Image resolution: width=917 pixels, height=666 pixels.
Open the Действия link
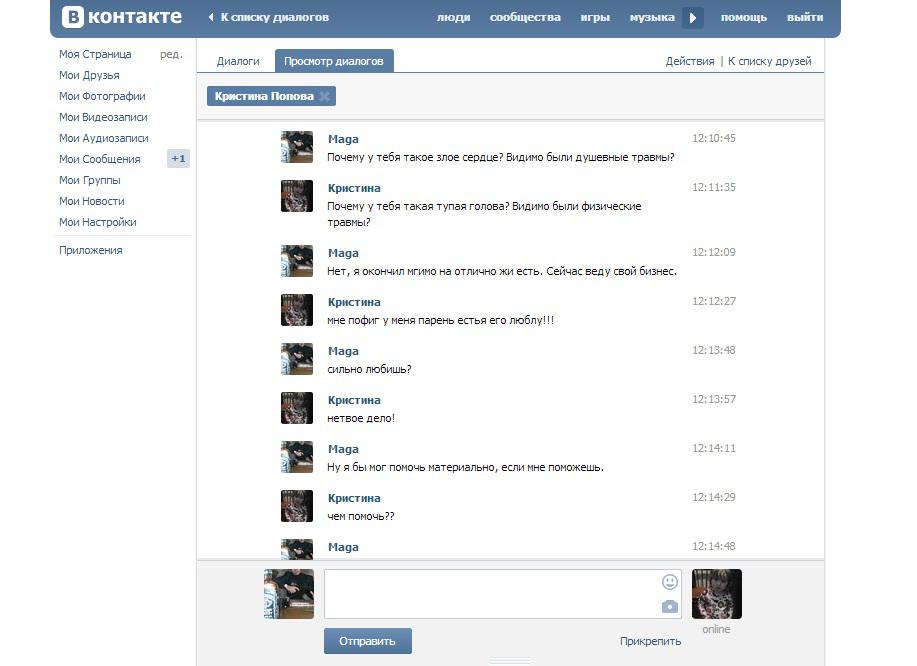690,61
